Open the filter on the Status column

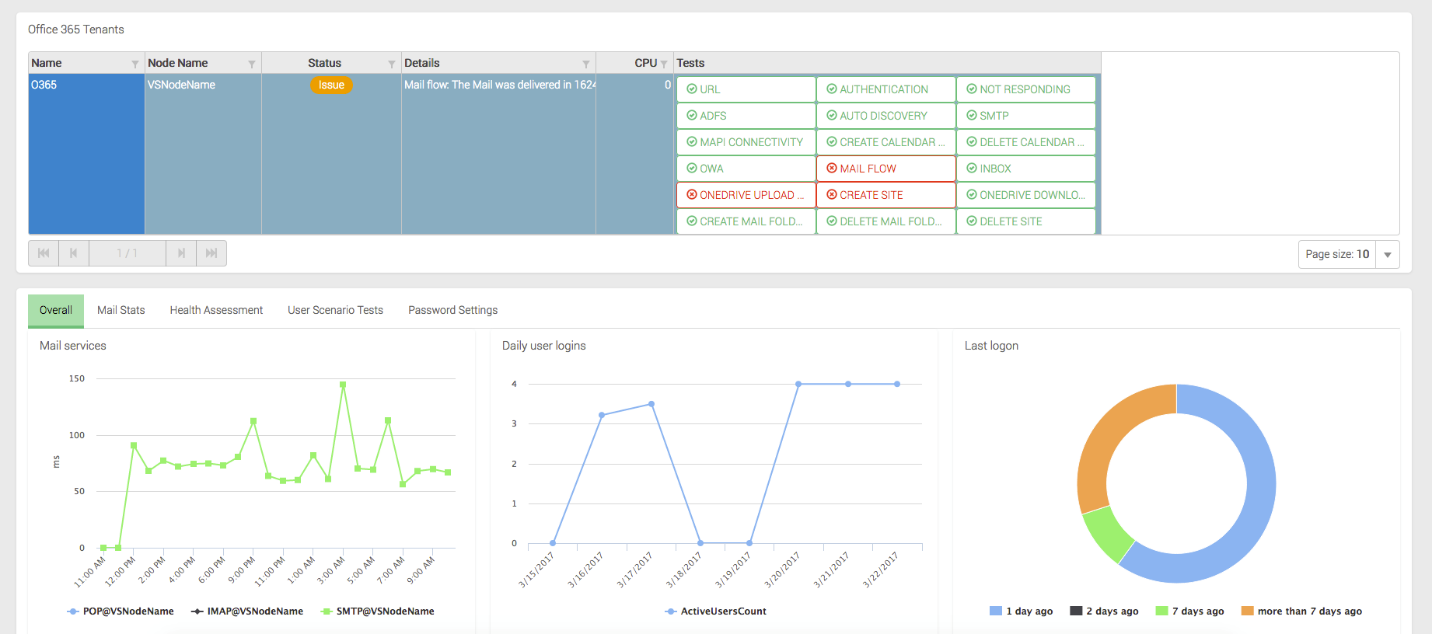392,64
